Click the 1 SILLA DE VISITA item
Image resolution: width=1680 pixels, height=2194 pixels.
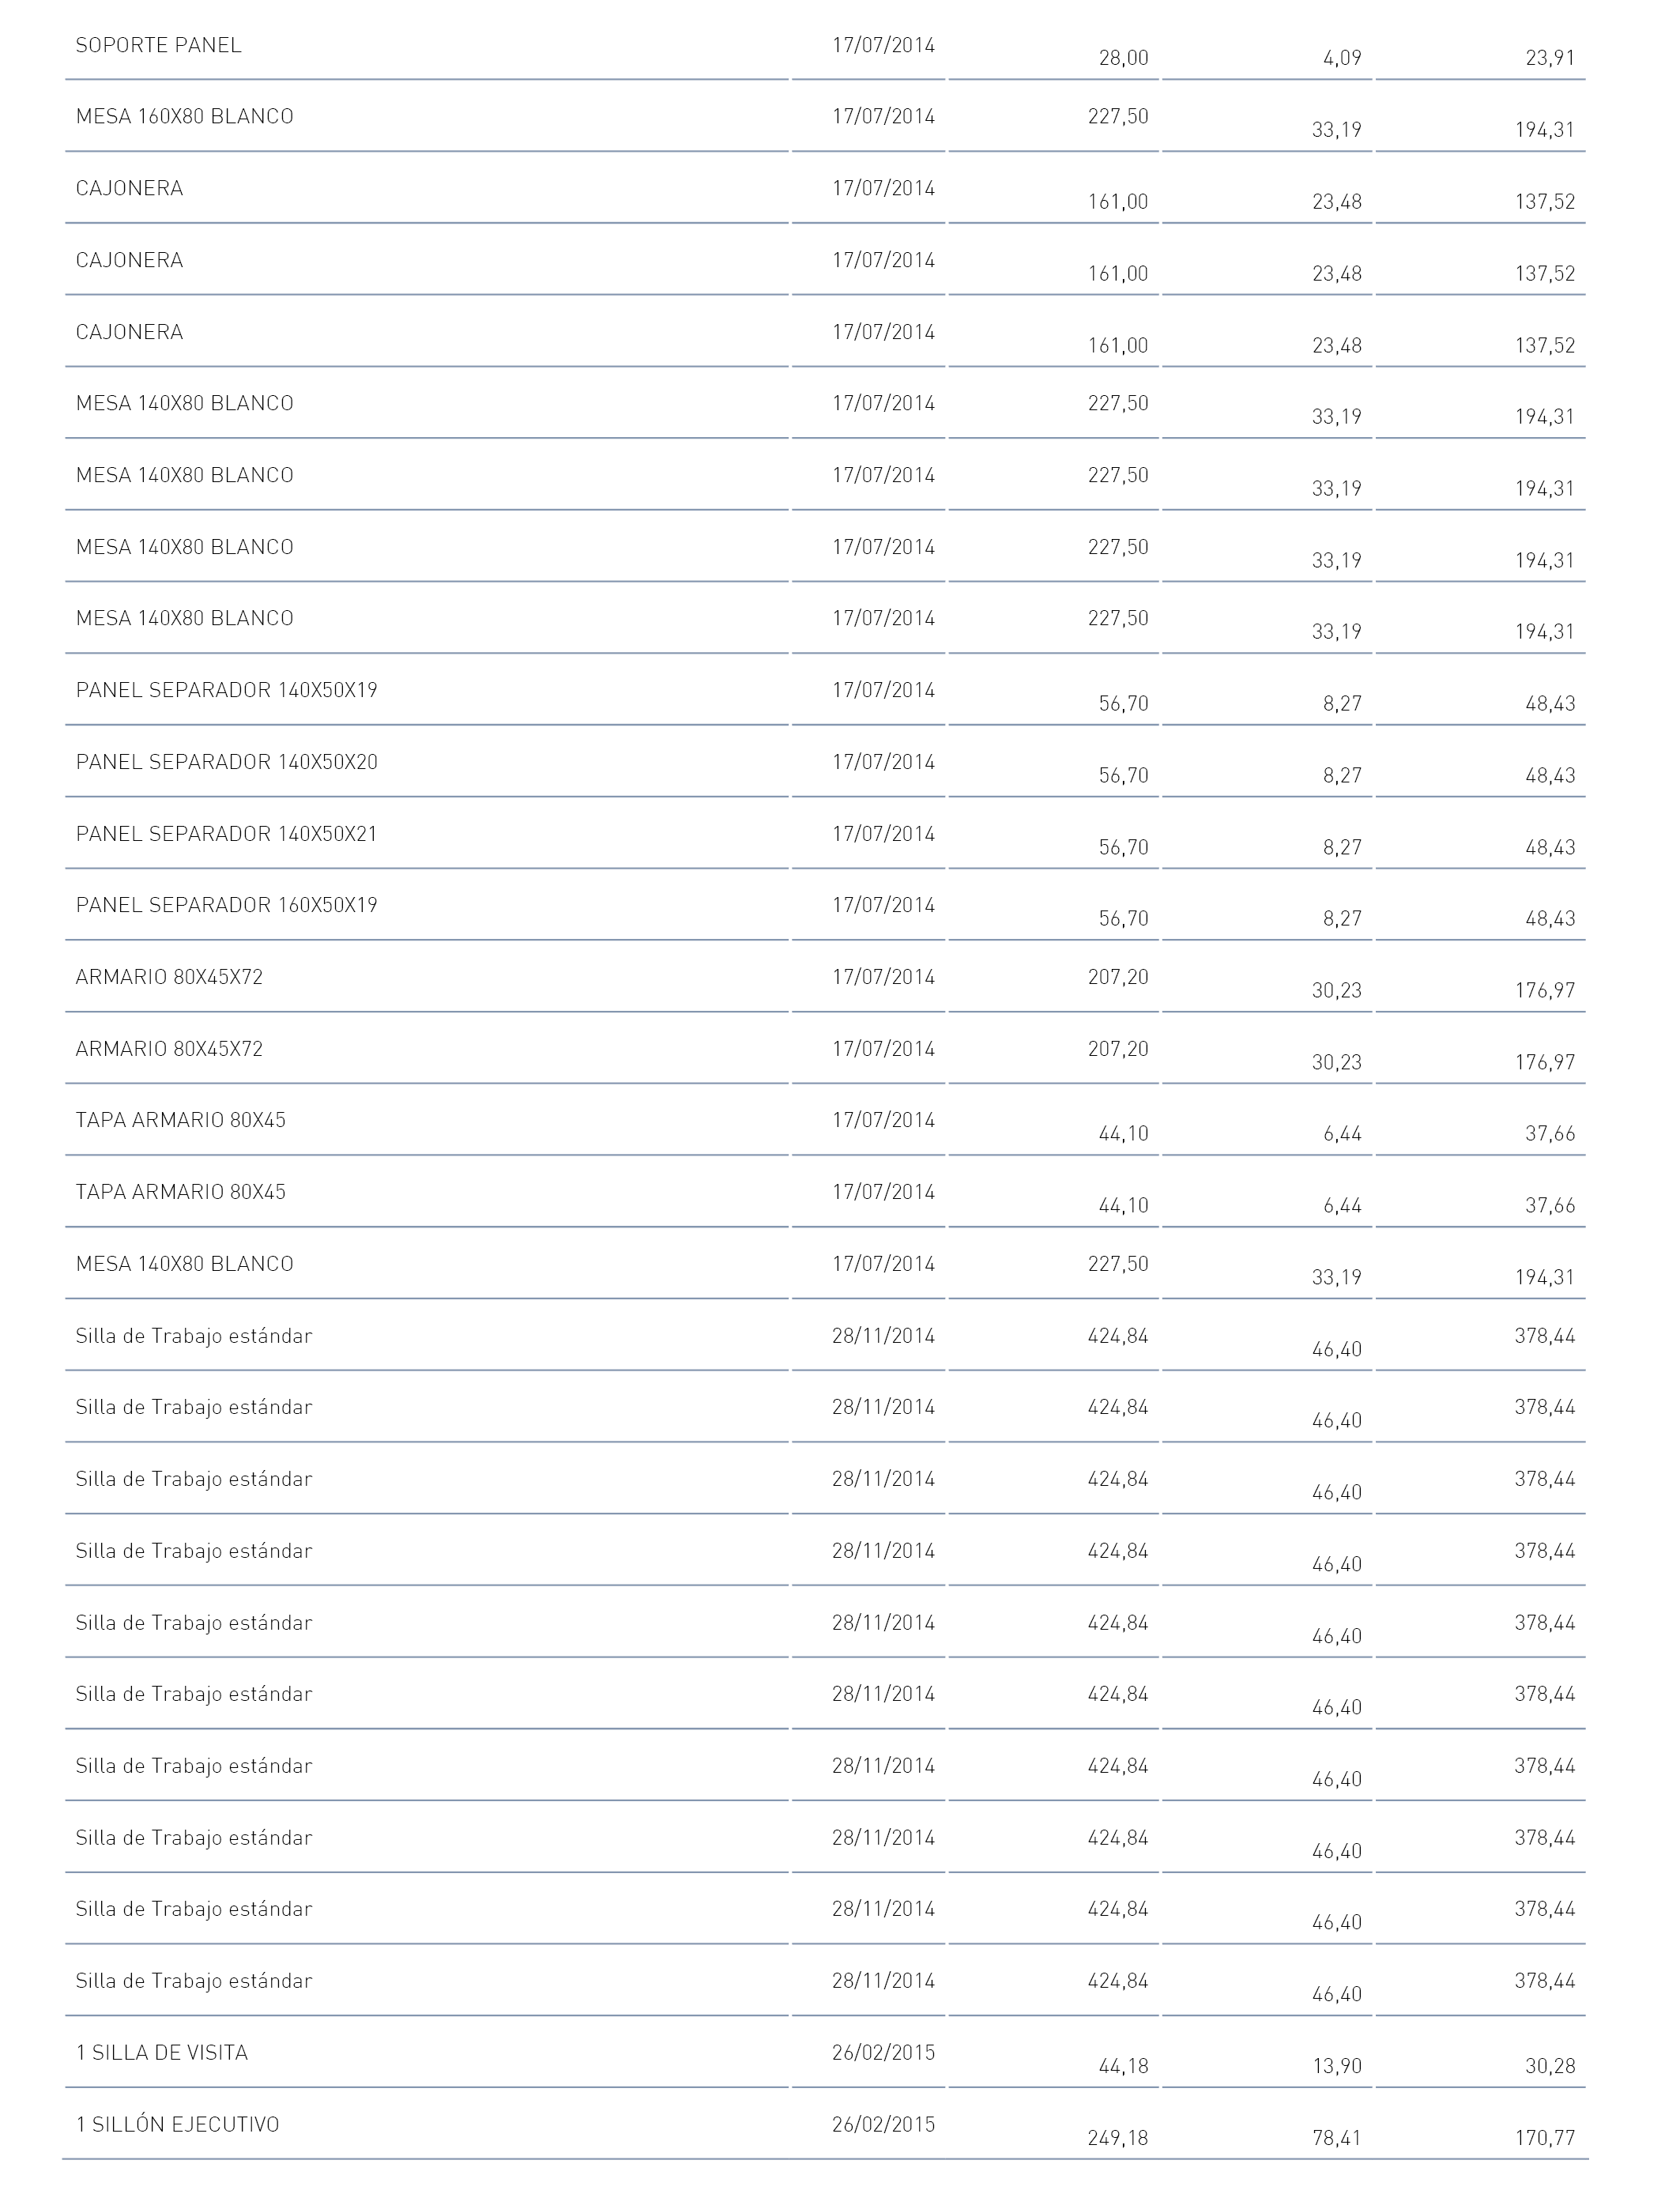pyautogui.click(x=162, y=2053)
